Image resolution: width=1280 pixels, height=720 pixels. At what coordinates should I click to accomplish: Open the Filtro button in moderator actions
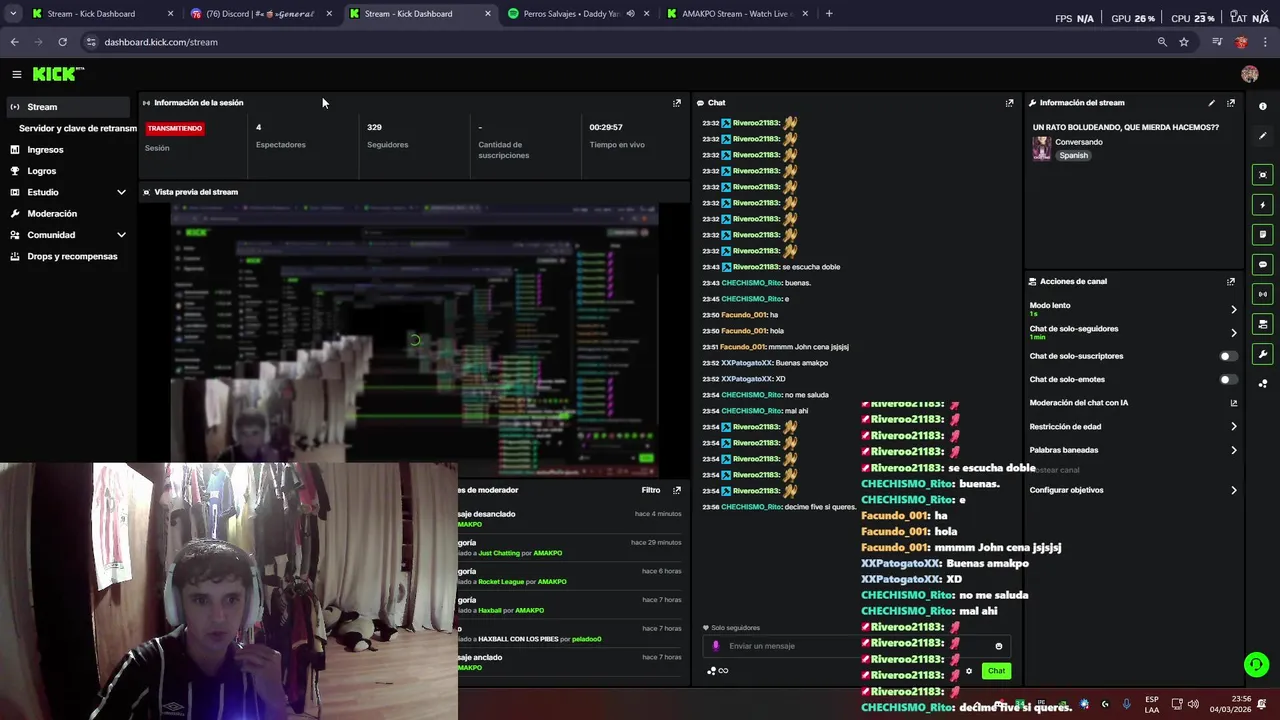pos(651,490)
